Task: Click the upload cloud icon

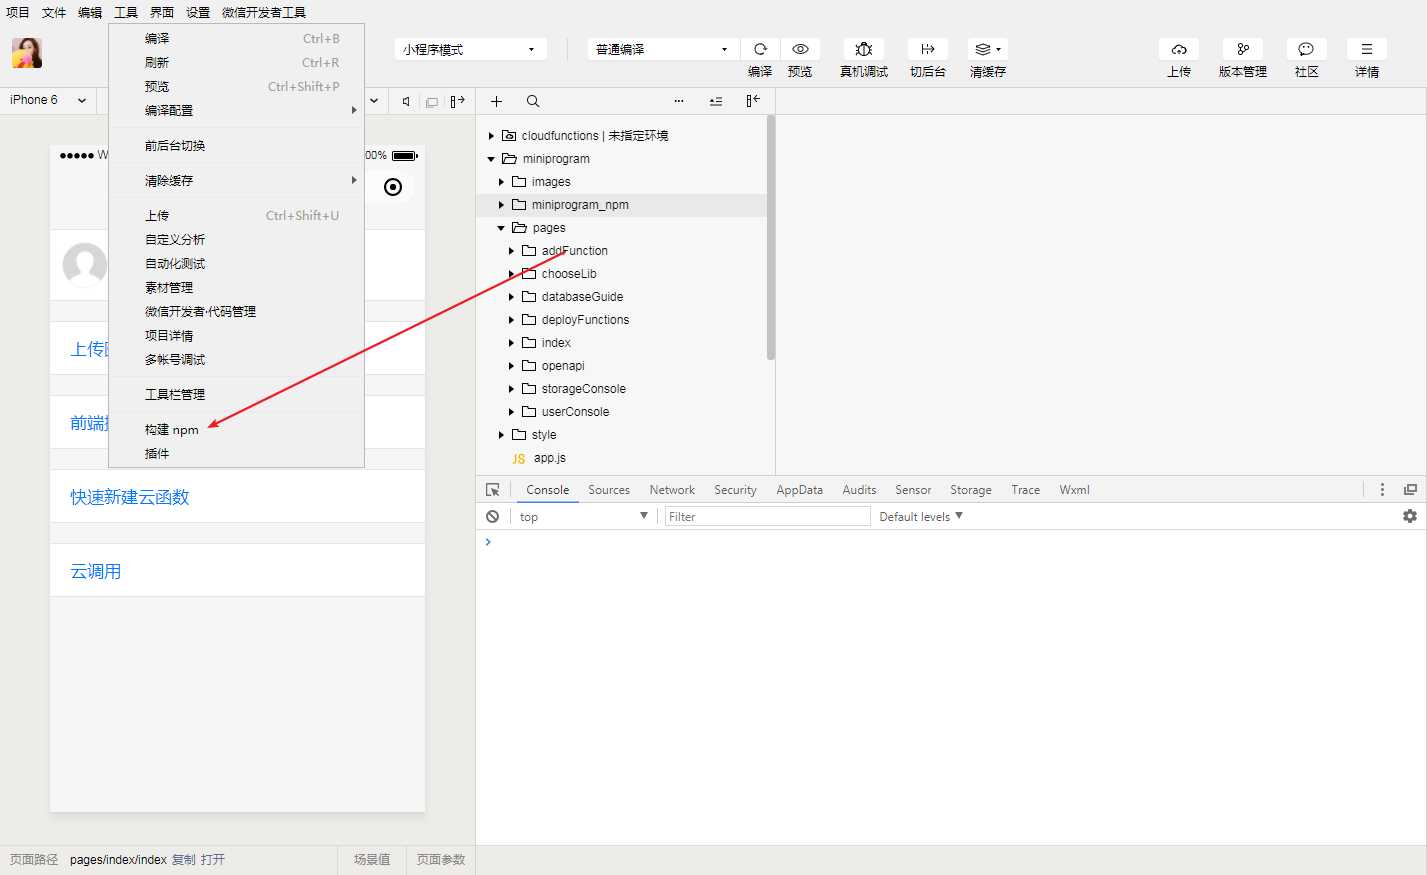Action: coord(1179,49)
